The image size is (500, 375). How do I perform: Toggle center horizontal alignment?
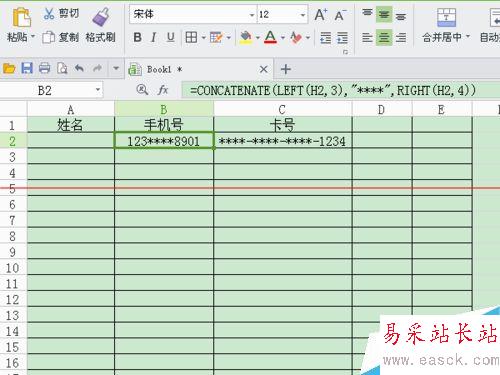384,37
